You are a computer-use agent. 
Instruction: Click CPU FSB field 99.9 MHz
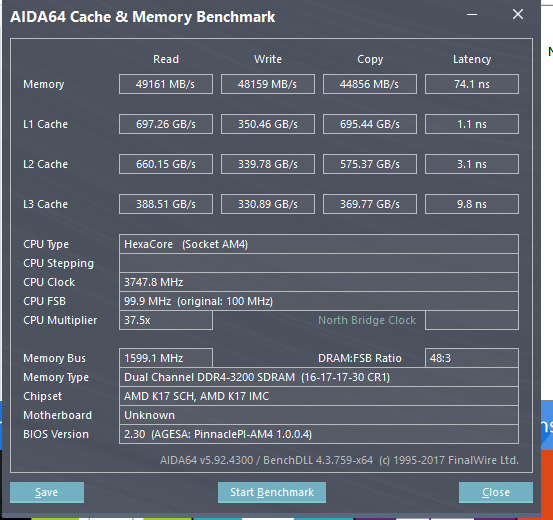coord(319,301)
